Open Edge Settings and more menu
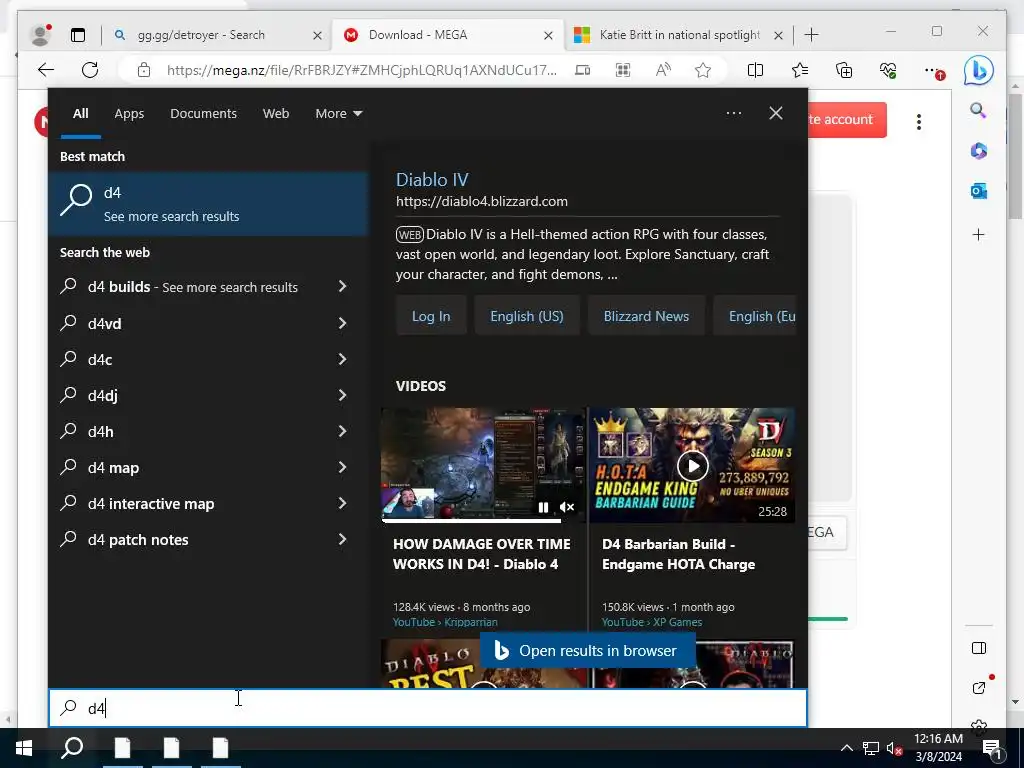This screenshot has height=768, width=1024. 933,71
